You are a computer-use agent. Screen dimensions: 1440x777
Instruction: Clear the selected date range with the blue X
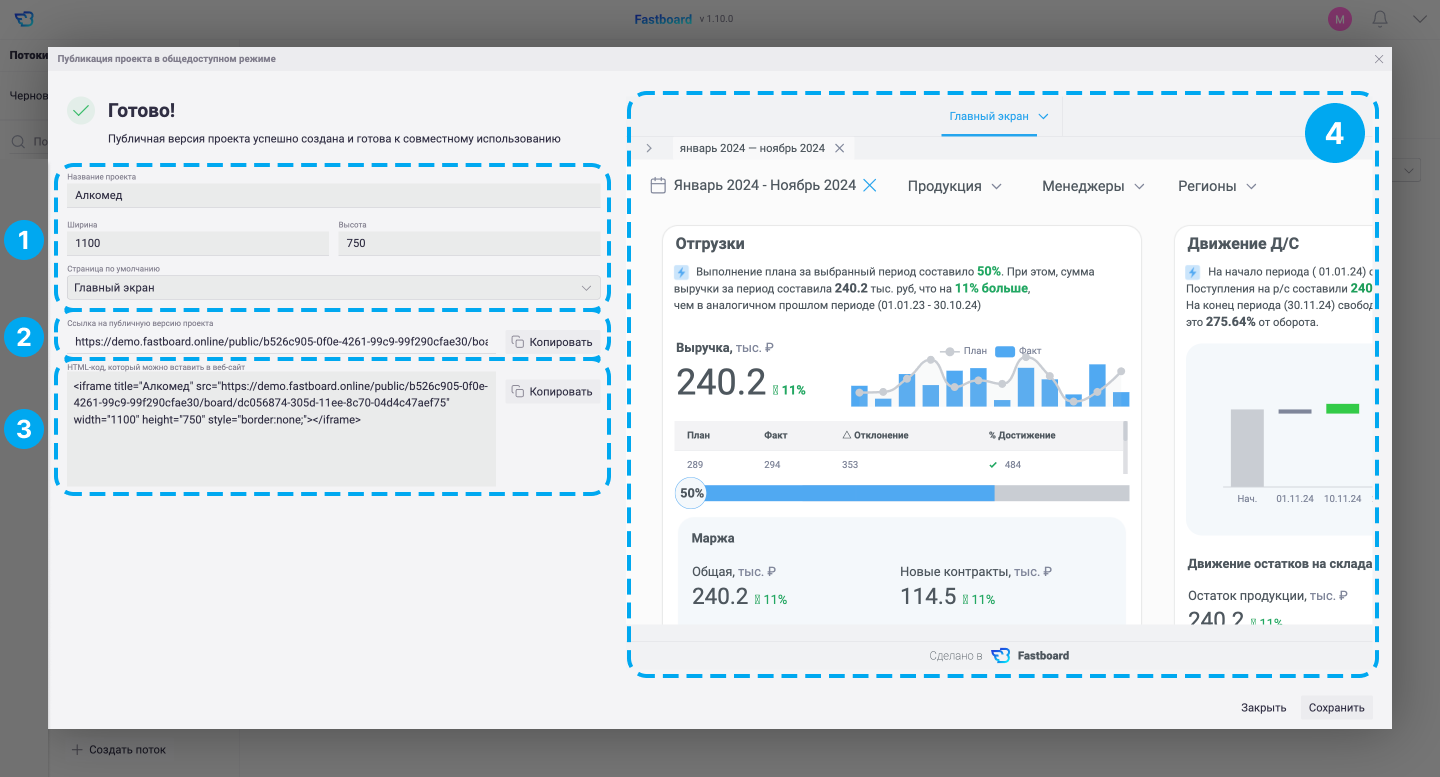[870, 185]
